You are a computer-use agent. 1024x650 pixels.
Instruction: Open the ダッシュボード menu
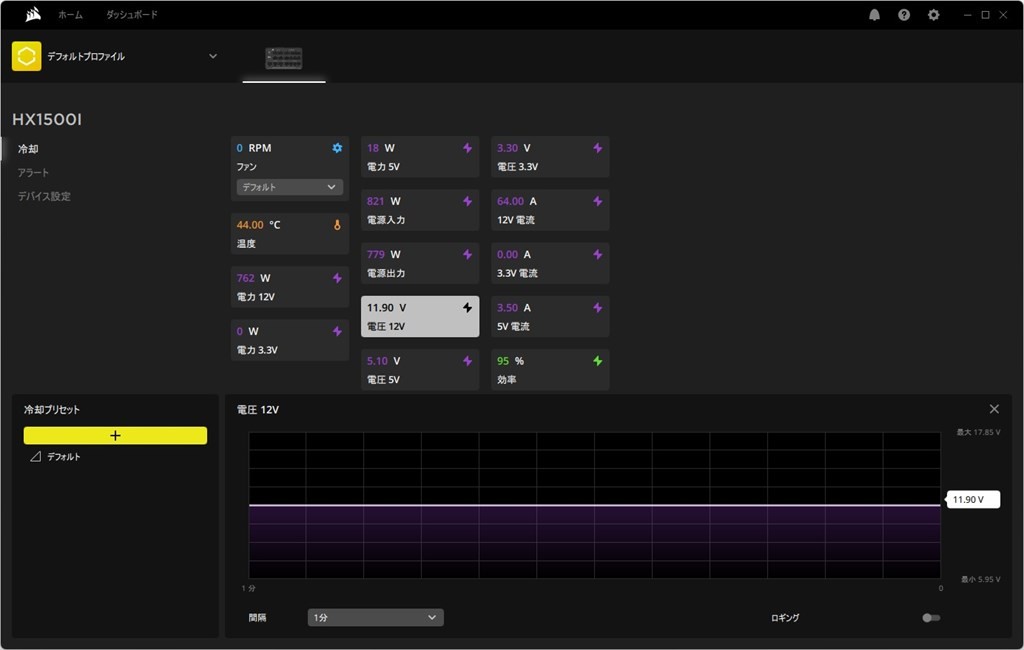coord(132,15)
